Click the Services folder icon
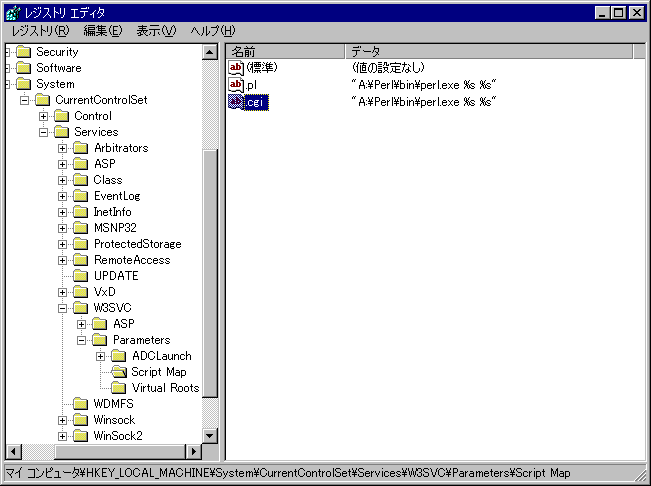Screen dimensions: 651x486 62,132
